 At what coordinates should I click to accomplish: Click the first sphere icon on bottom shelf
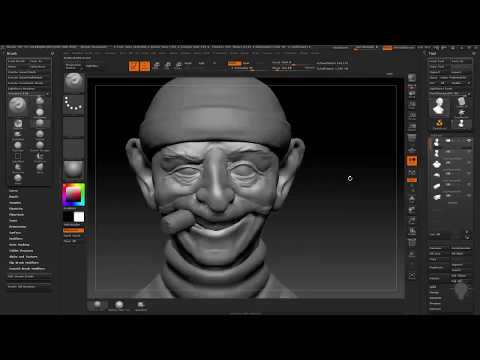[97, 304]
